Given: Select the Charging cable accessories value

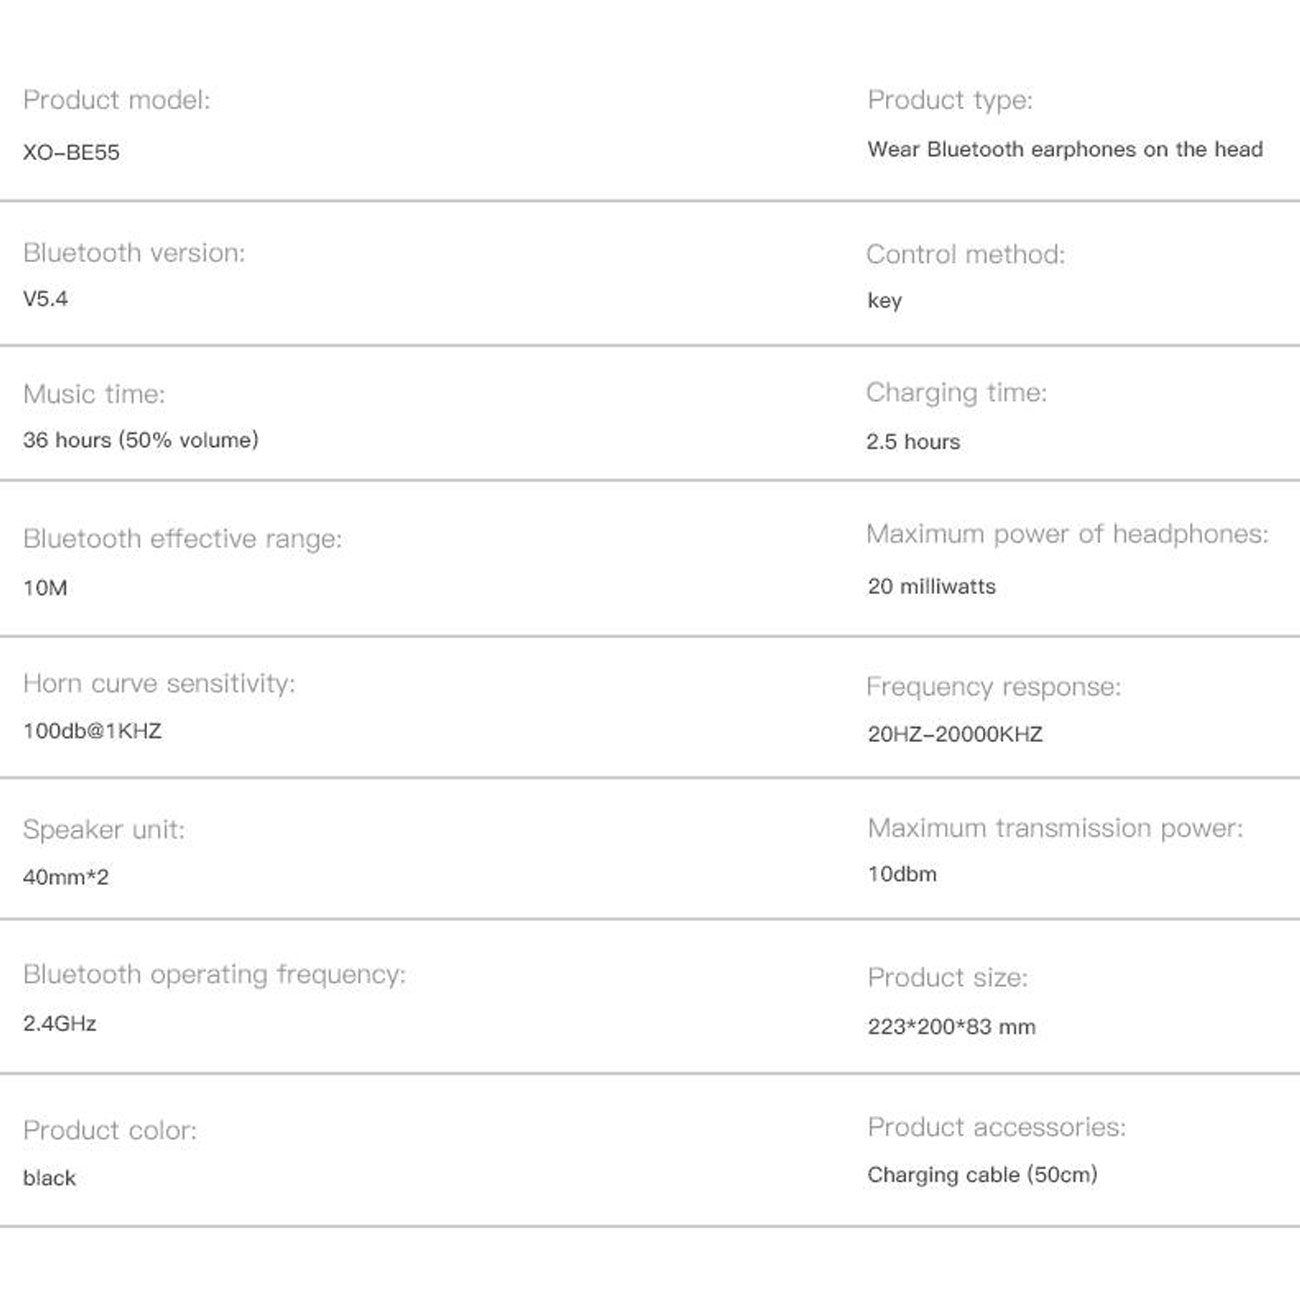Looking at the screenshot, I should pos(982,1175).
